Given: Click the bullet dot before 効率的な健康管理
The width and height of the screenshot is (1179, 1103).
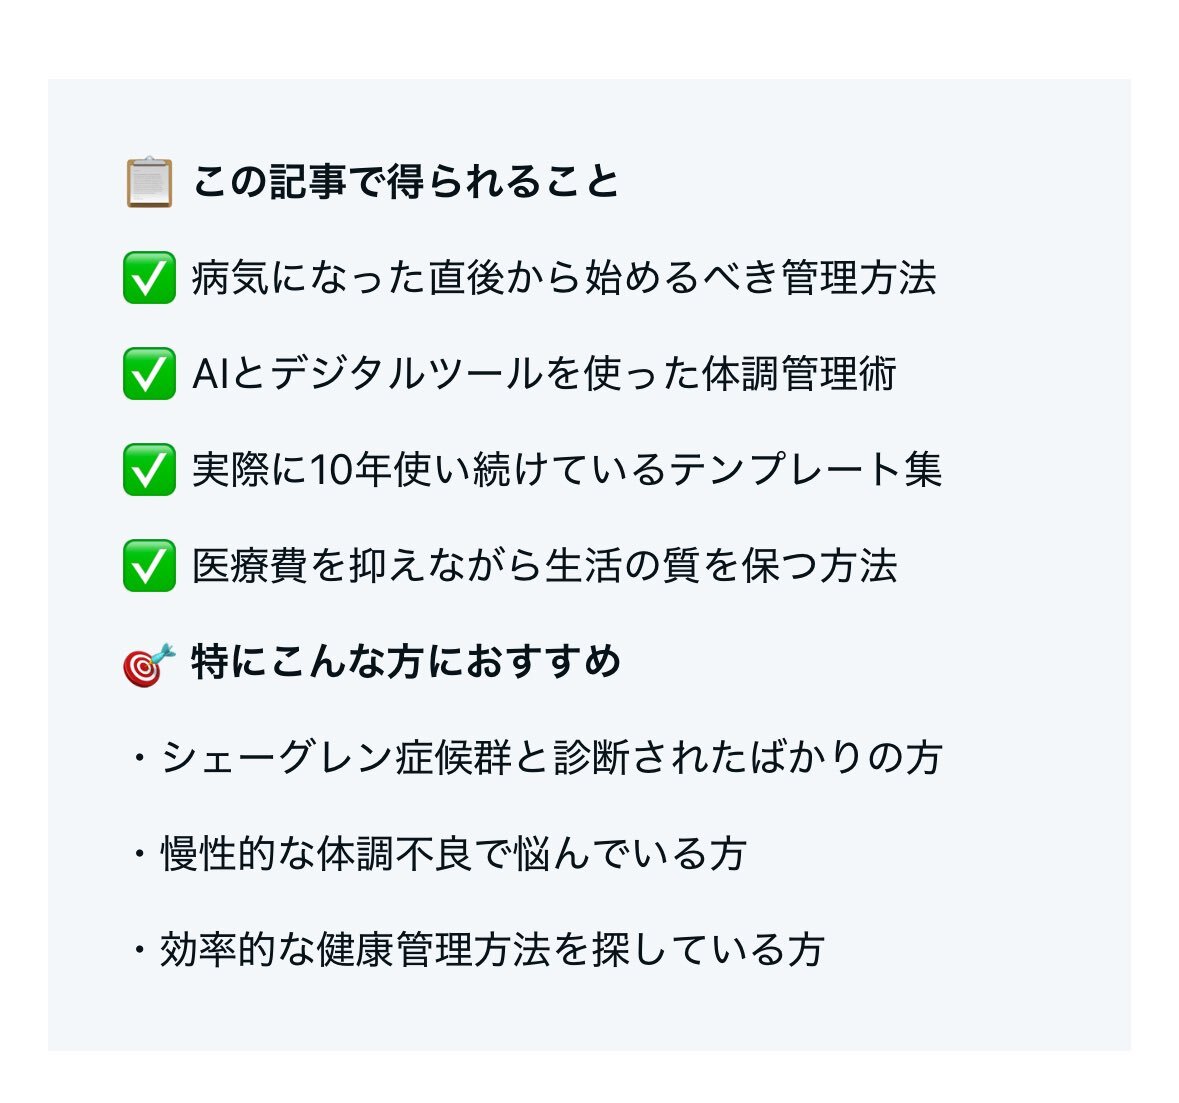Looking at the screenshot, I should pos(139,950).
